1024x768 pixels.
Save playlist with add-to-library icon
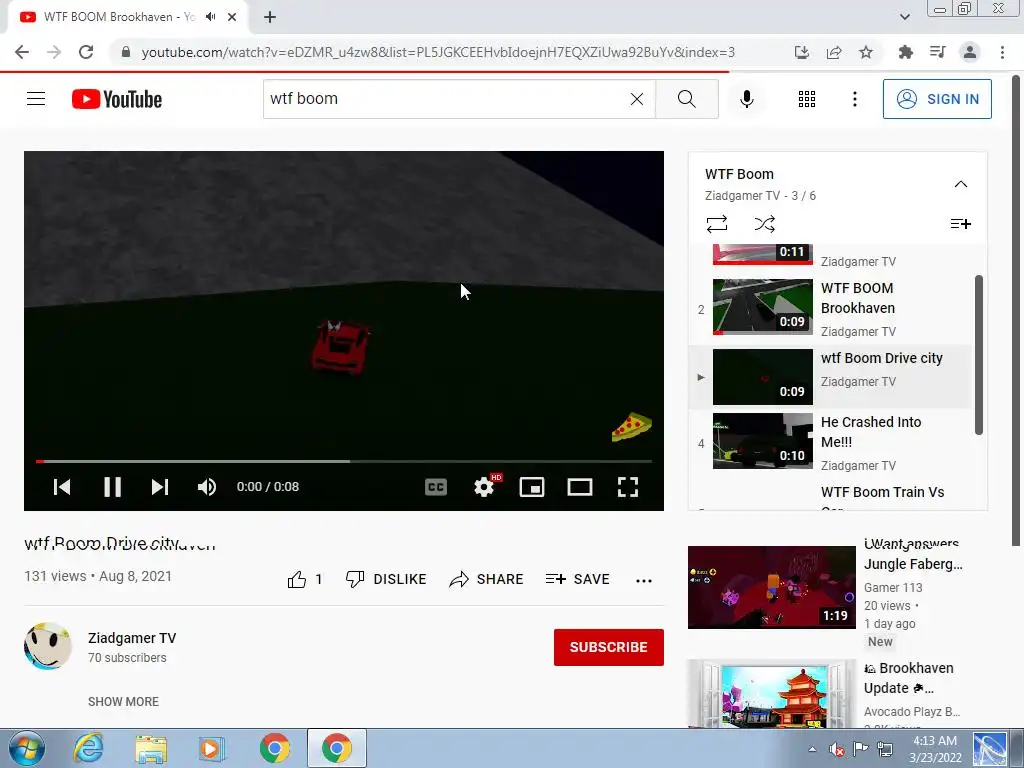(961, 224)
